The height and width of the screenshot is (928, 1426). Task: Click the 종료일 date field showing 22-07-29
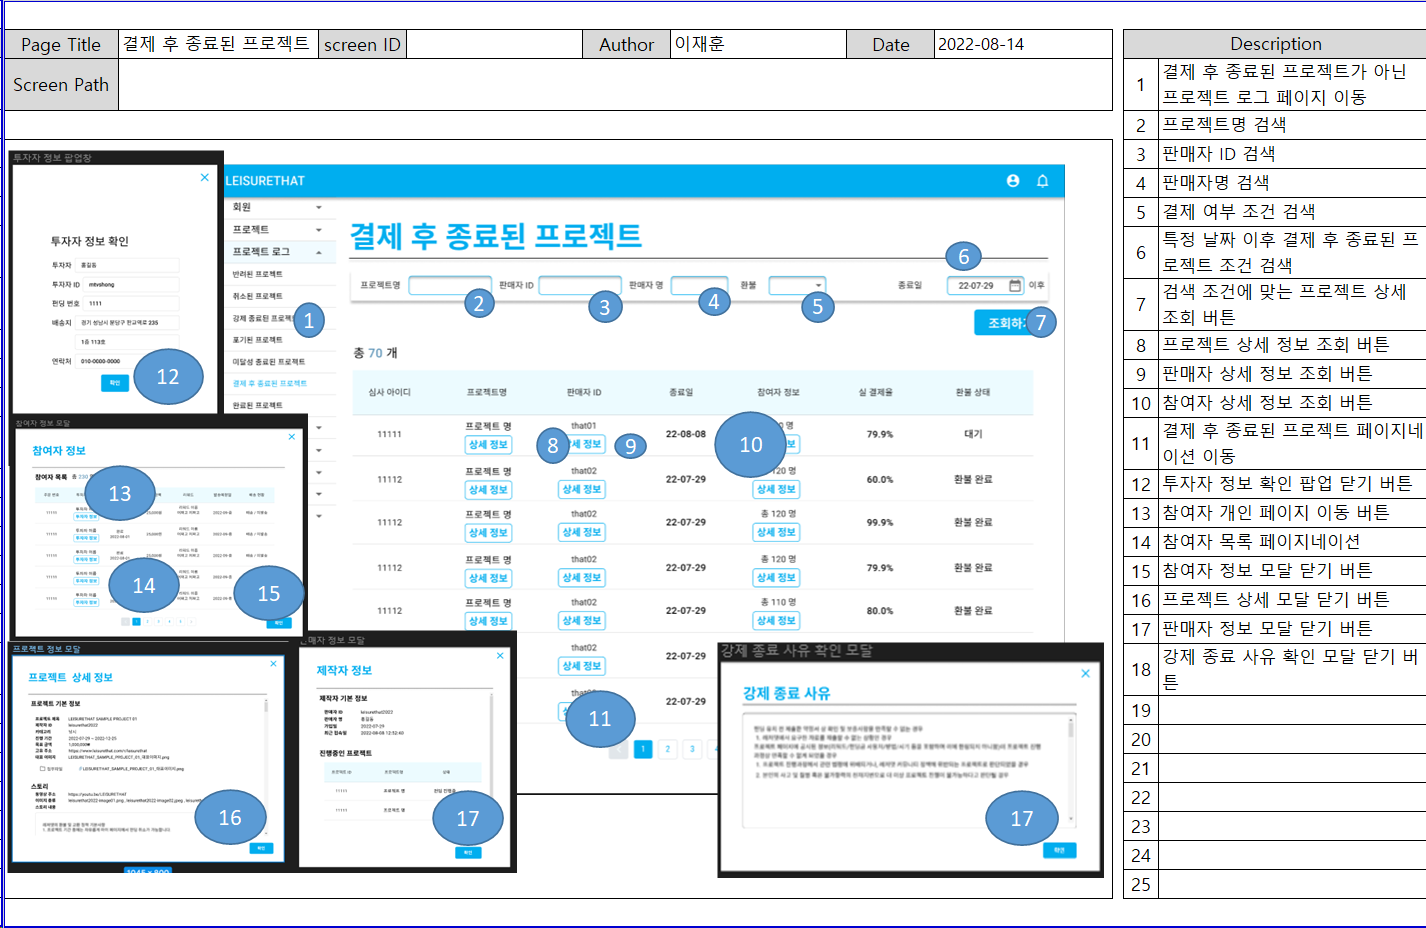coord(986,285)
